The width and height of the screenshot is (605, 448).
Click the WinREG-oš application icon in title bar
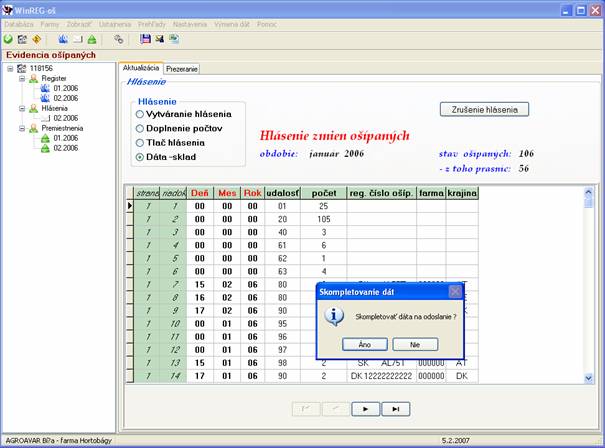point(7,10)
